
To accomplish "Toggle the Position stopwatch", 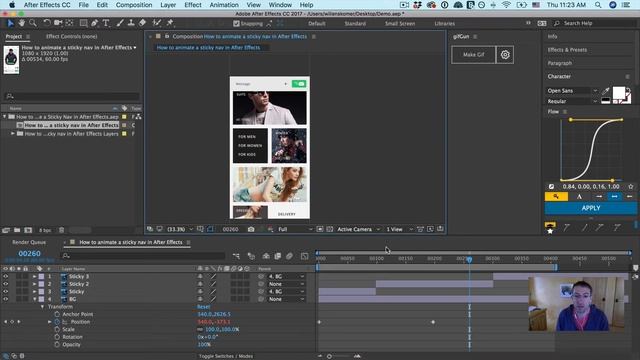I will (57, 322).
